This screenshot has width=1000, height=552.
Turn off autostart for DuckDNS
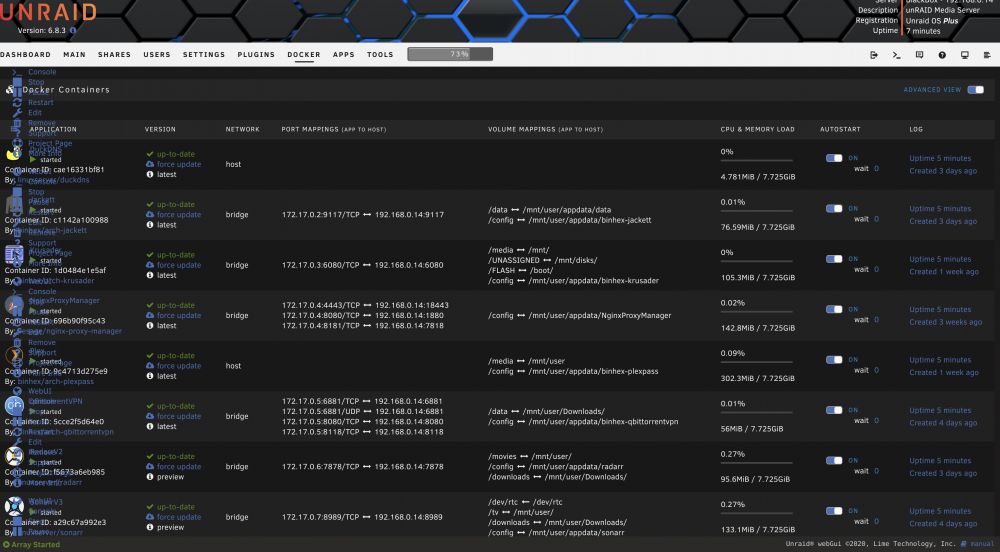pos(834,158)
